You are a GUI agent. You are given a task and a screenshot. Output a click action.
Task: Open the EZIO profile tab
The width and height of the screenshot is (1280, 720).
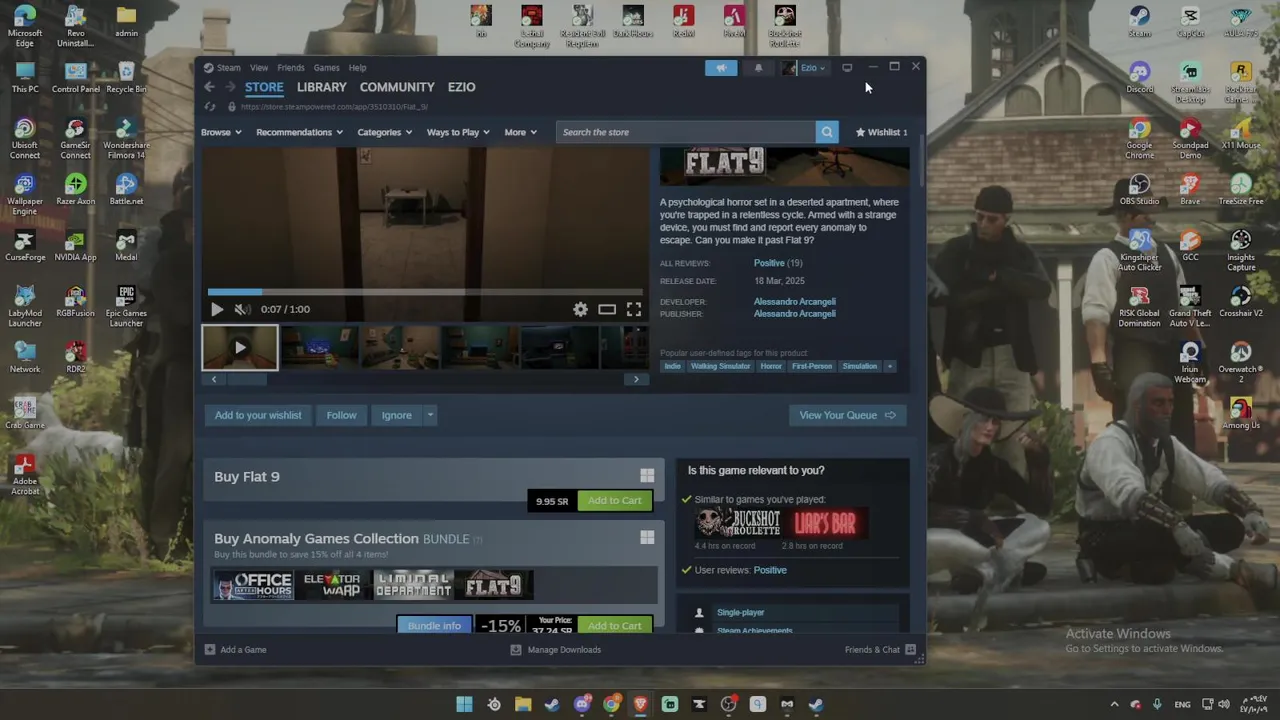click(461, 87)
